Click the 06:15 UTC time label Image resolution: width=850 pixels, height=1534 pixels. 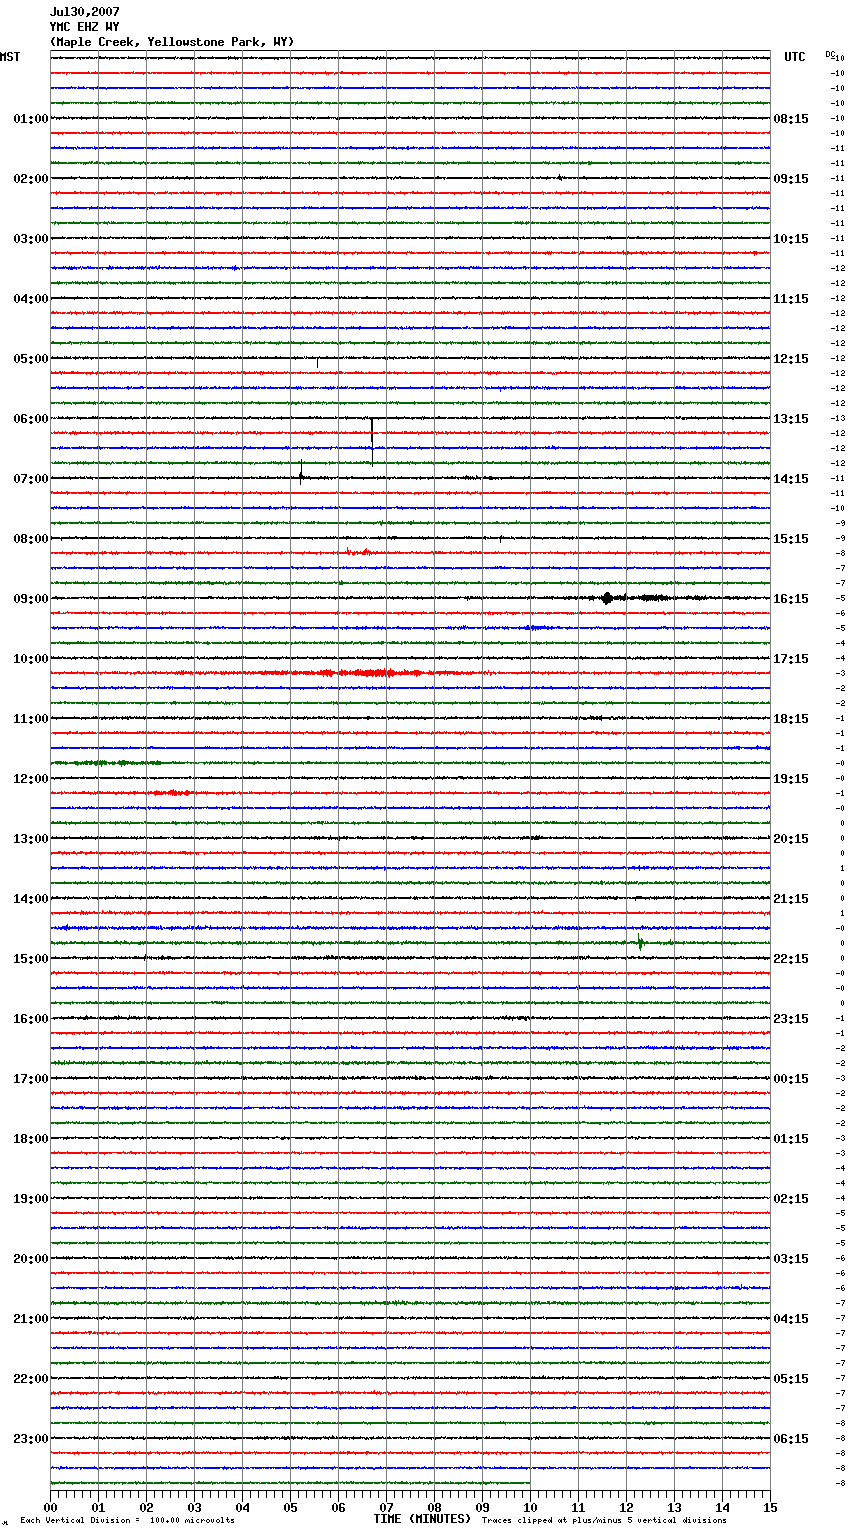pos(791,1439)
